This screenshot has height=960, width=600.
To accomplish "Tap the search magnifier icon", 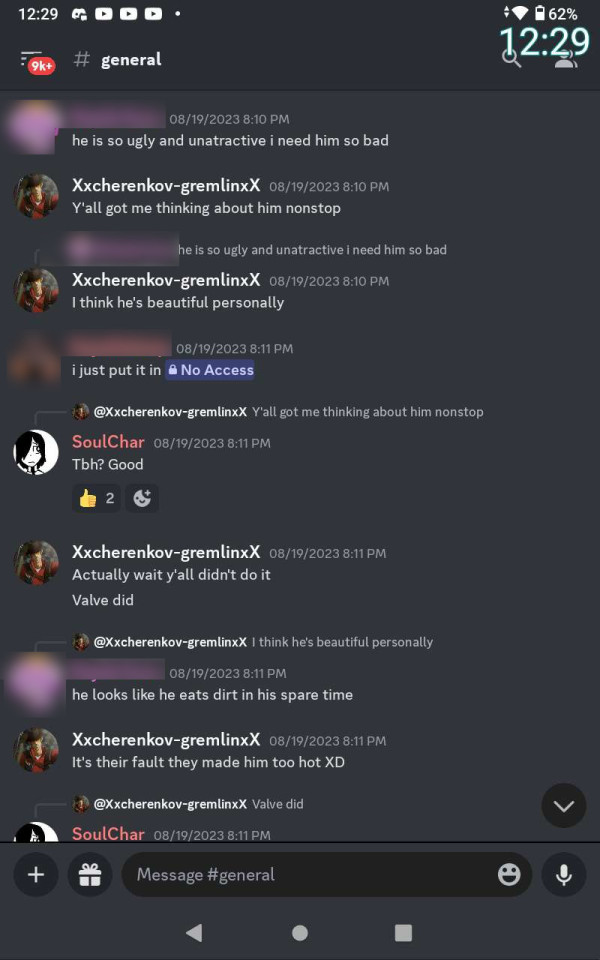I will coord(511,59).
